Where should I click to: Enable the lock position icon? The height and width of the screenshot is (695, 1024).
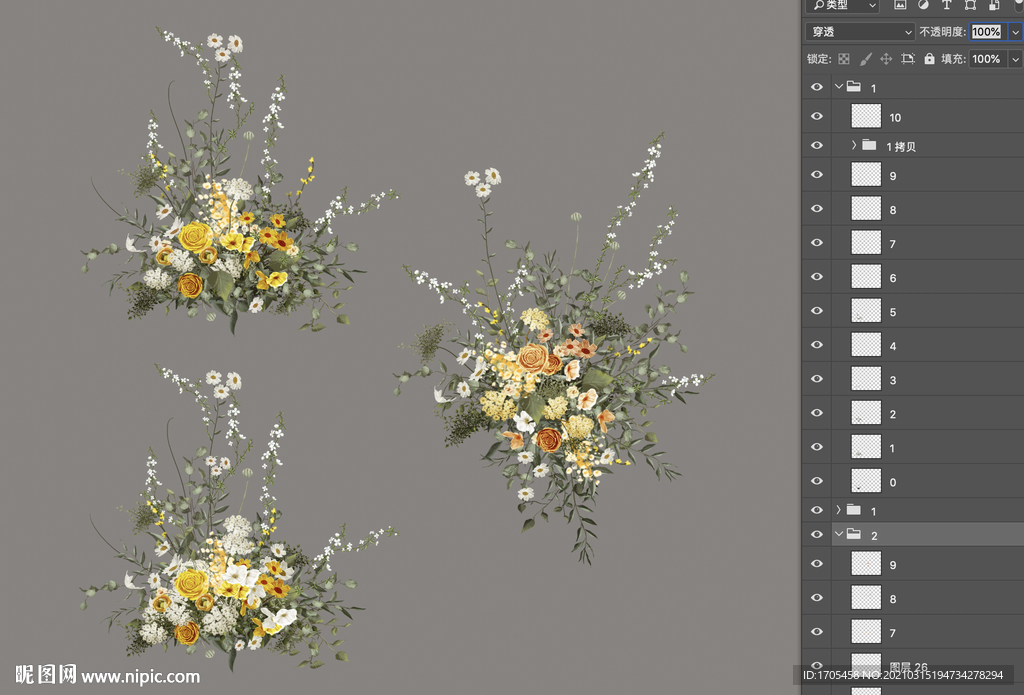point(886,59)
